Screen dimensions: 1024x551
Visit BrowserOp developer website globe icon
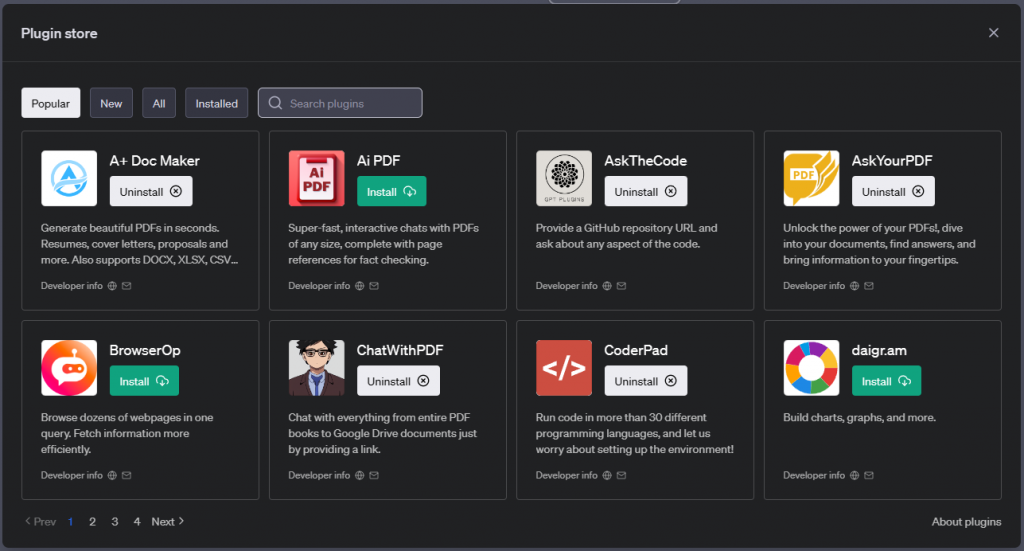pos(112,475)
